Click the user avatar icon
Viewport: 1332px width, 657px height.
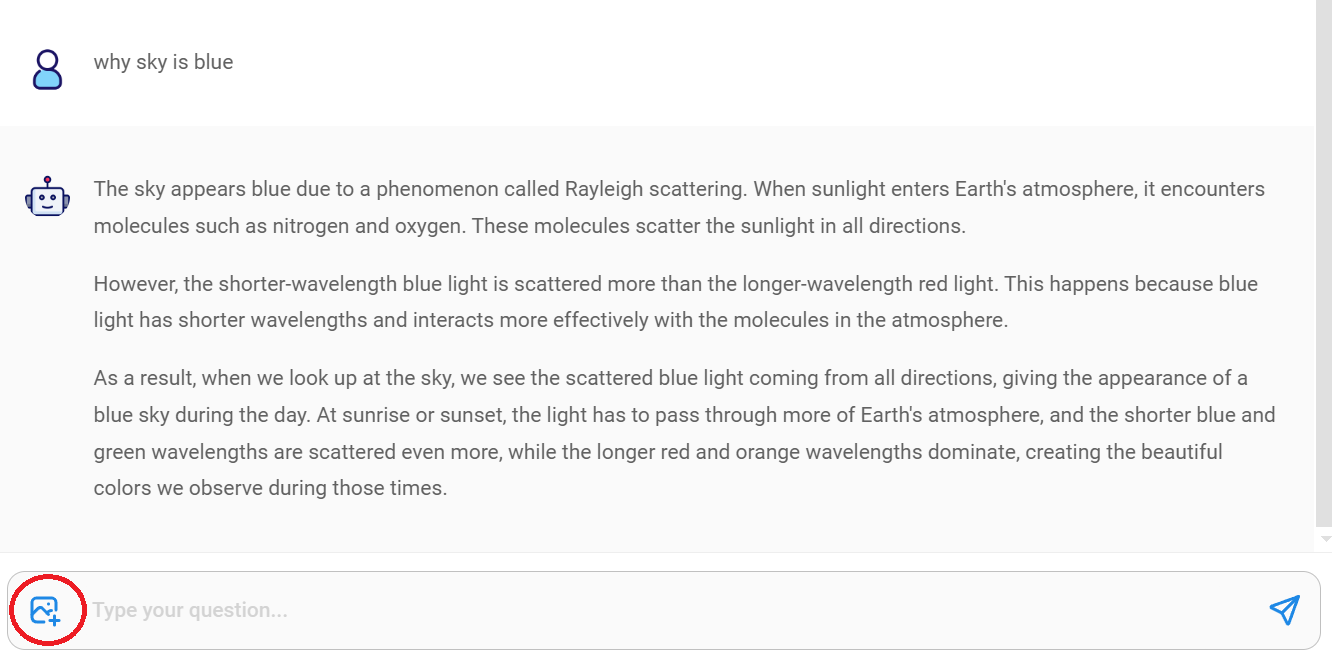point(47,70)
